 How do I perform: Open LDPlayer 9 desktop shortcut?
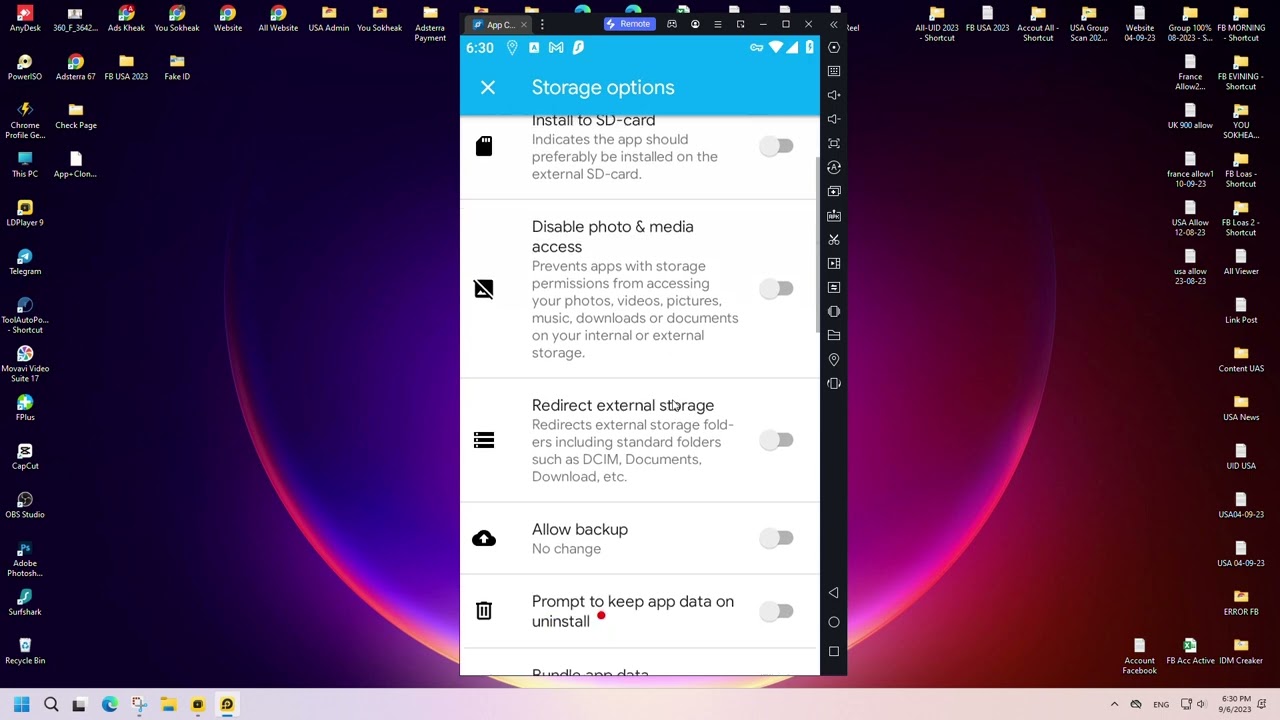pos(25,213)
